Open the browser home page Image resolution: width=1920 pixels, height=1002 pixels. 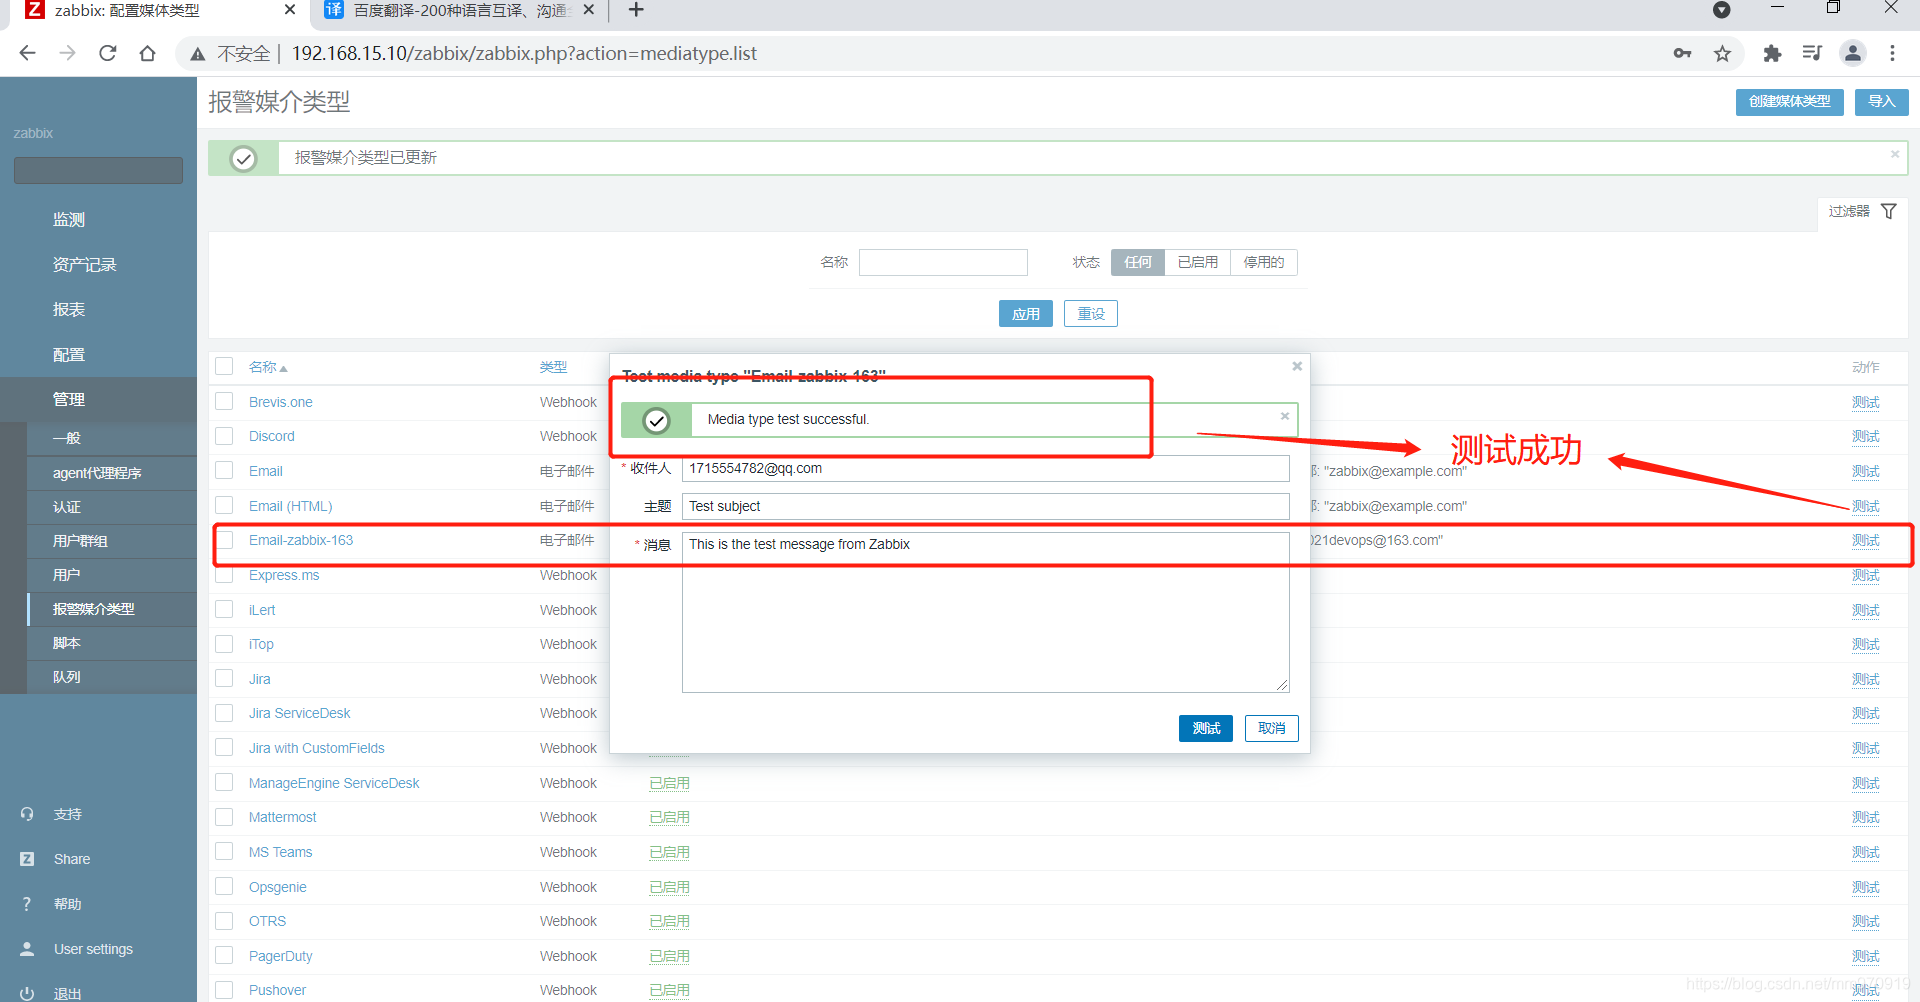pyautogui.click(x=148, y=53)
